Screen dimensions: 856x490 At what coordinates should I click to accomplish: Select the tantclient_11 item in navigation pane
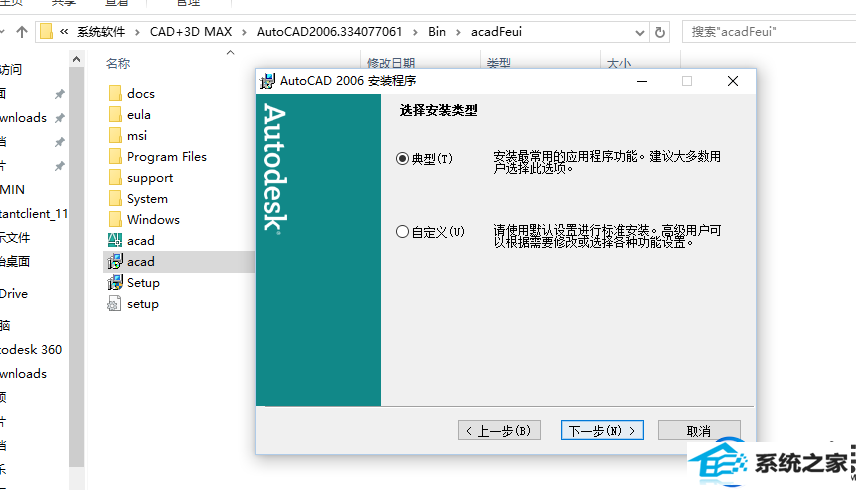pyautogui.click(x=34, y=213)
